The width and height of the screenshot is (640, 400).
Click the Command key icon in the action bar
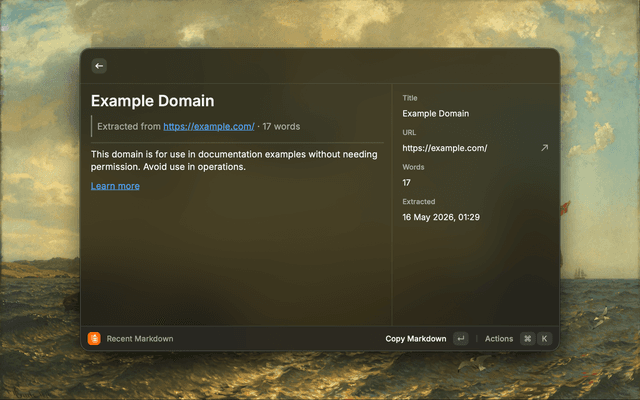tap(527, 338)
